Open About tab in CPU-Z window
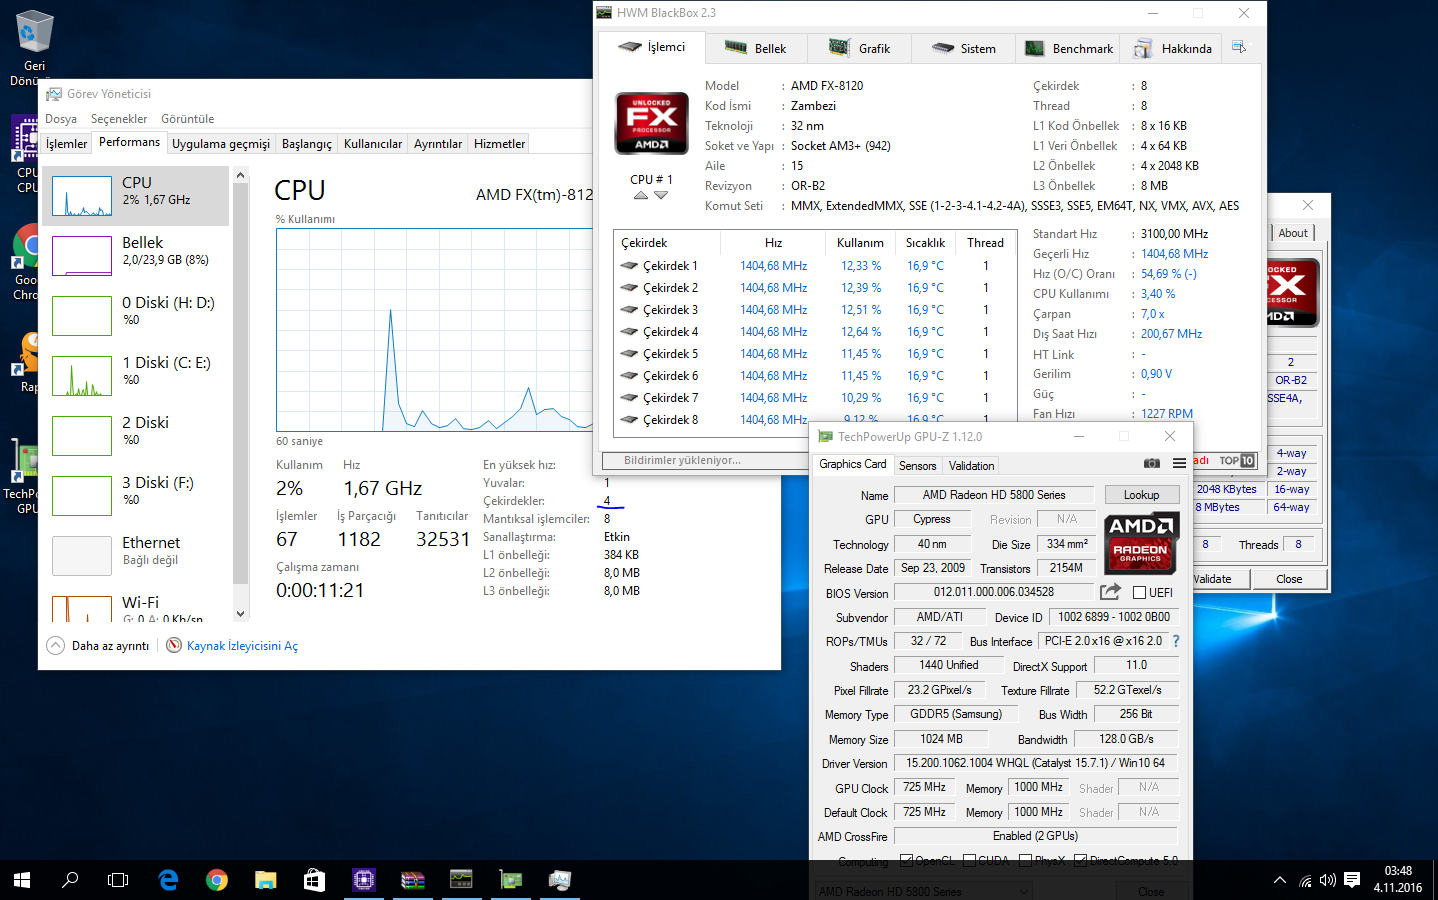Viewport: 1438px width, 900px height. (x=1292, y=233)
